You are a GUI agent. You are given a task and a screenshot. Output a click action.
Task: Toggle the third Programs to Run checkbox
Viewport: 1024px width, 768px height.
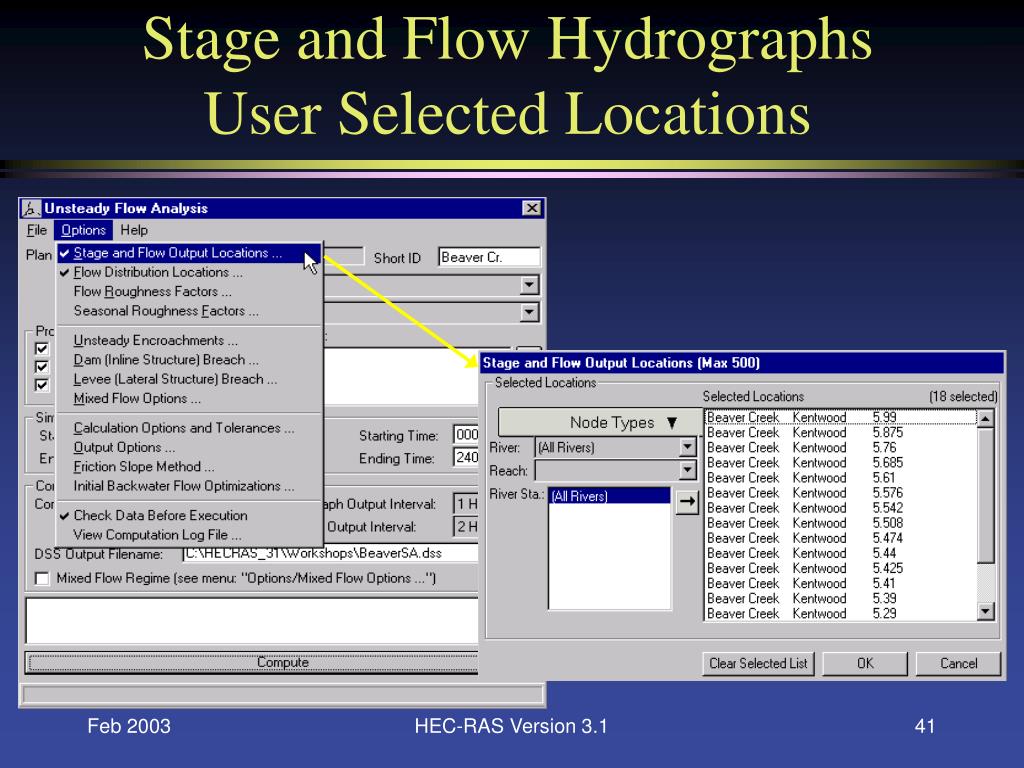(x=42, y=385)
